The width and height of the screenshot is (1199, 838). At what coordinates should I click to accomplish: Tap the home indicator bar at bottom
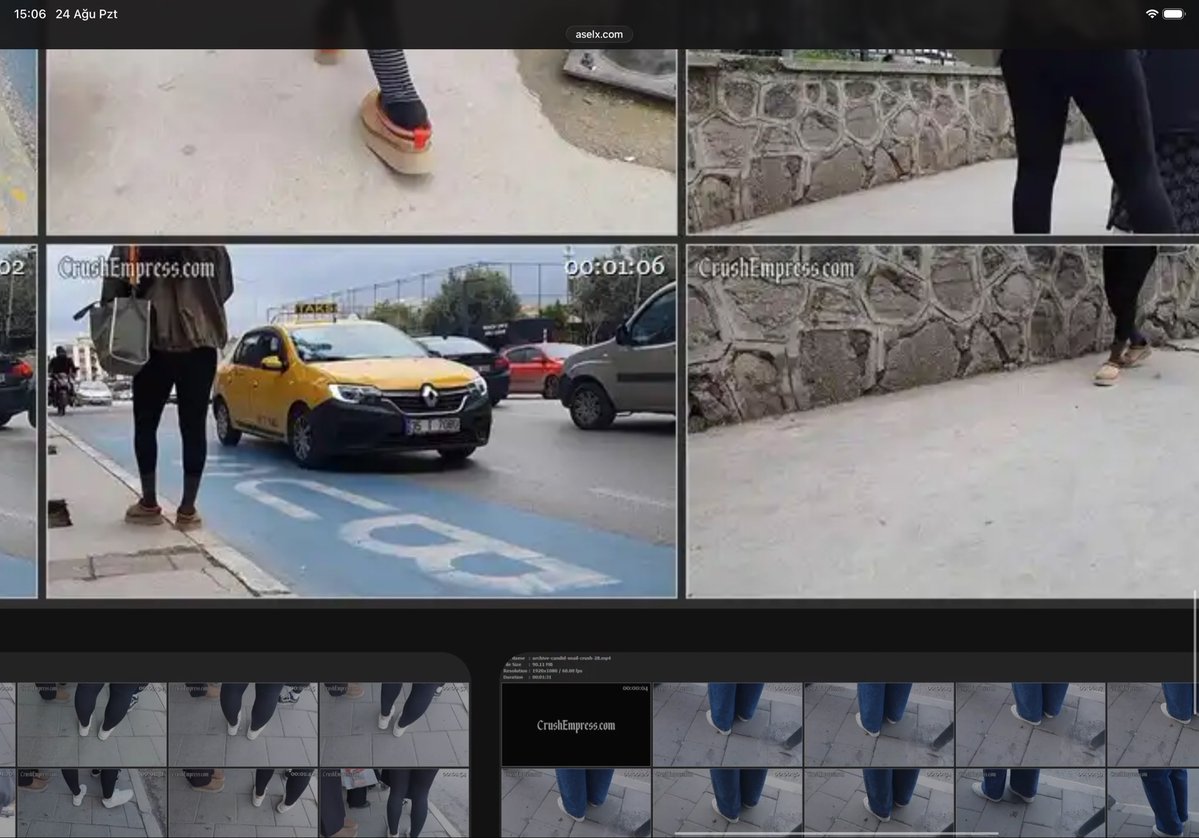[836, 833]
